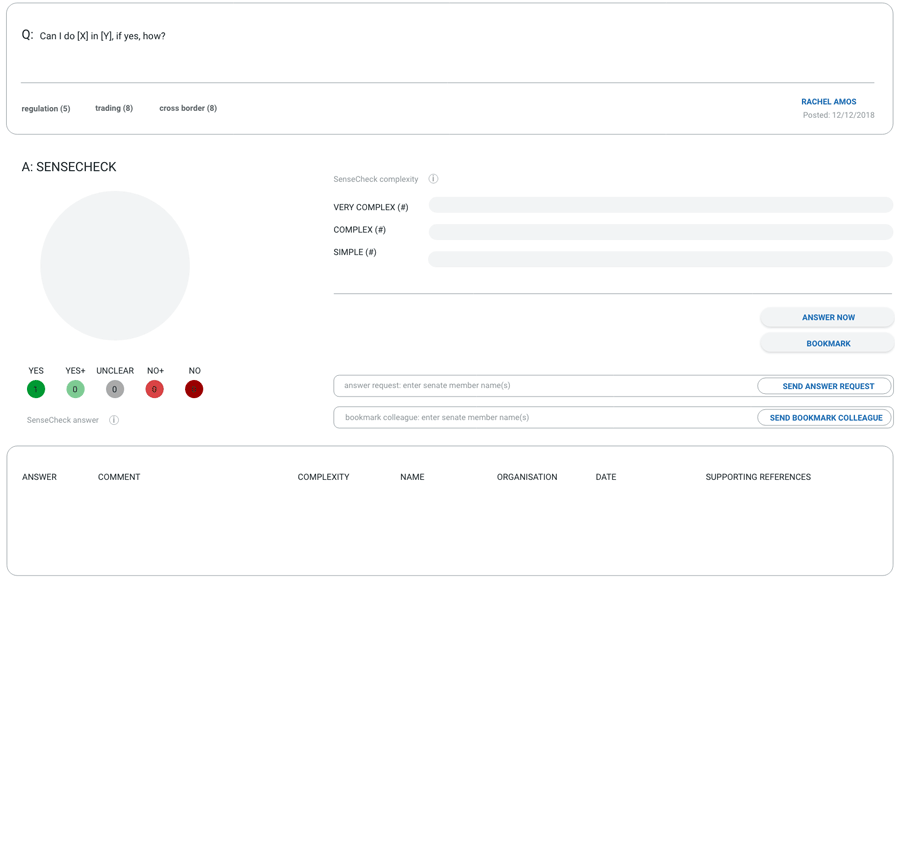Click info icon next to SenseCheck complexity
Screen dimensions: 900x854
pos(433,179)
